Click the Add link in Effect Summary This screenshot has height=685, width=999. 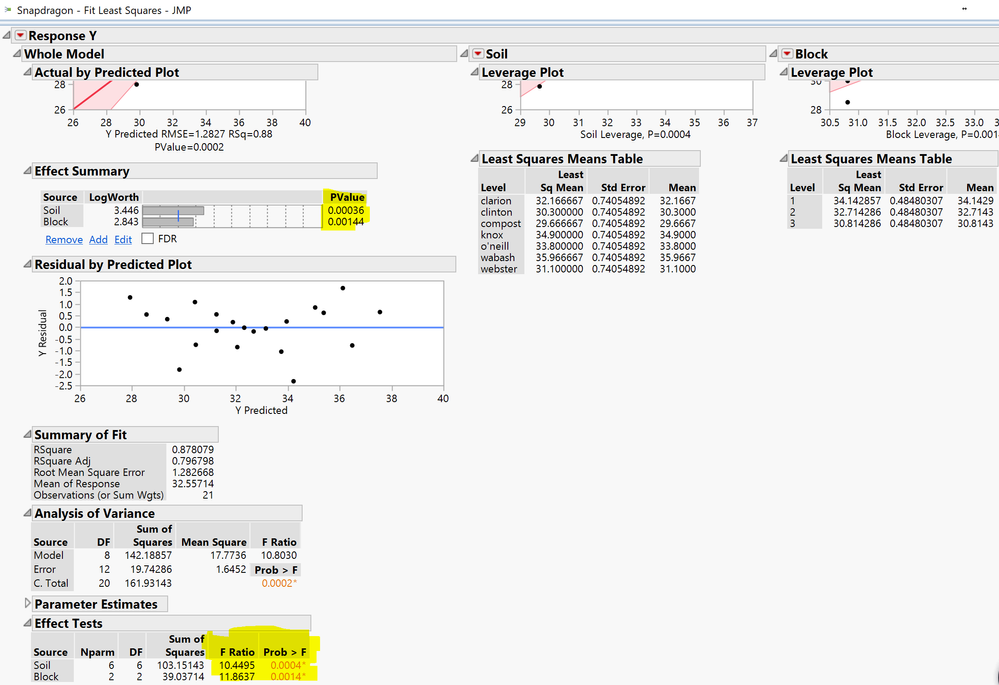click(98, 240)
